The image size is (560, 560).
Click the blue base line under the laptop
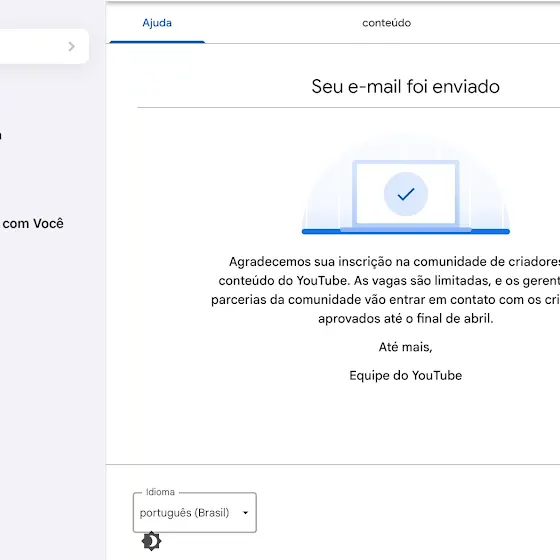click(x=406, y=231)
